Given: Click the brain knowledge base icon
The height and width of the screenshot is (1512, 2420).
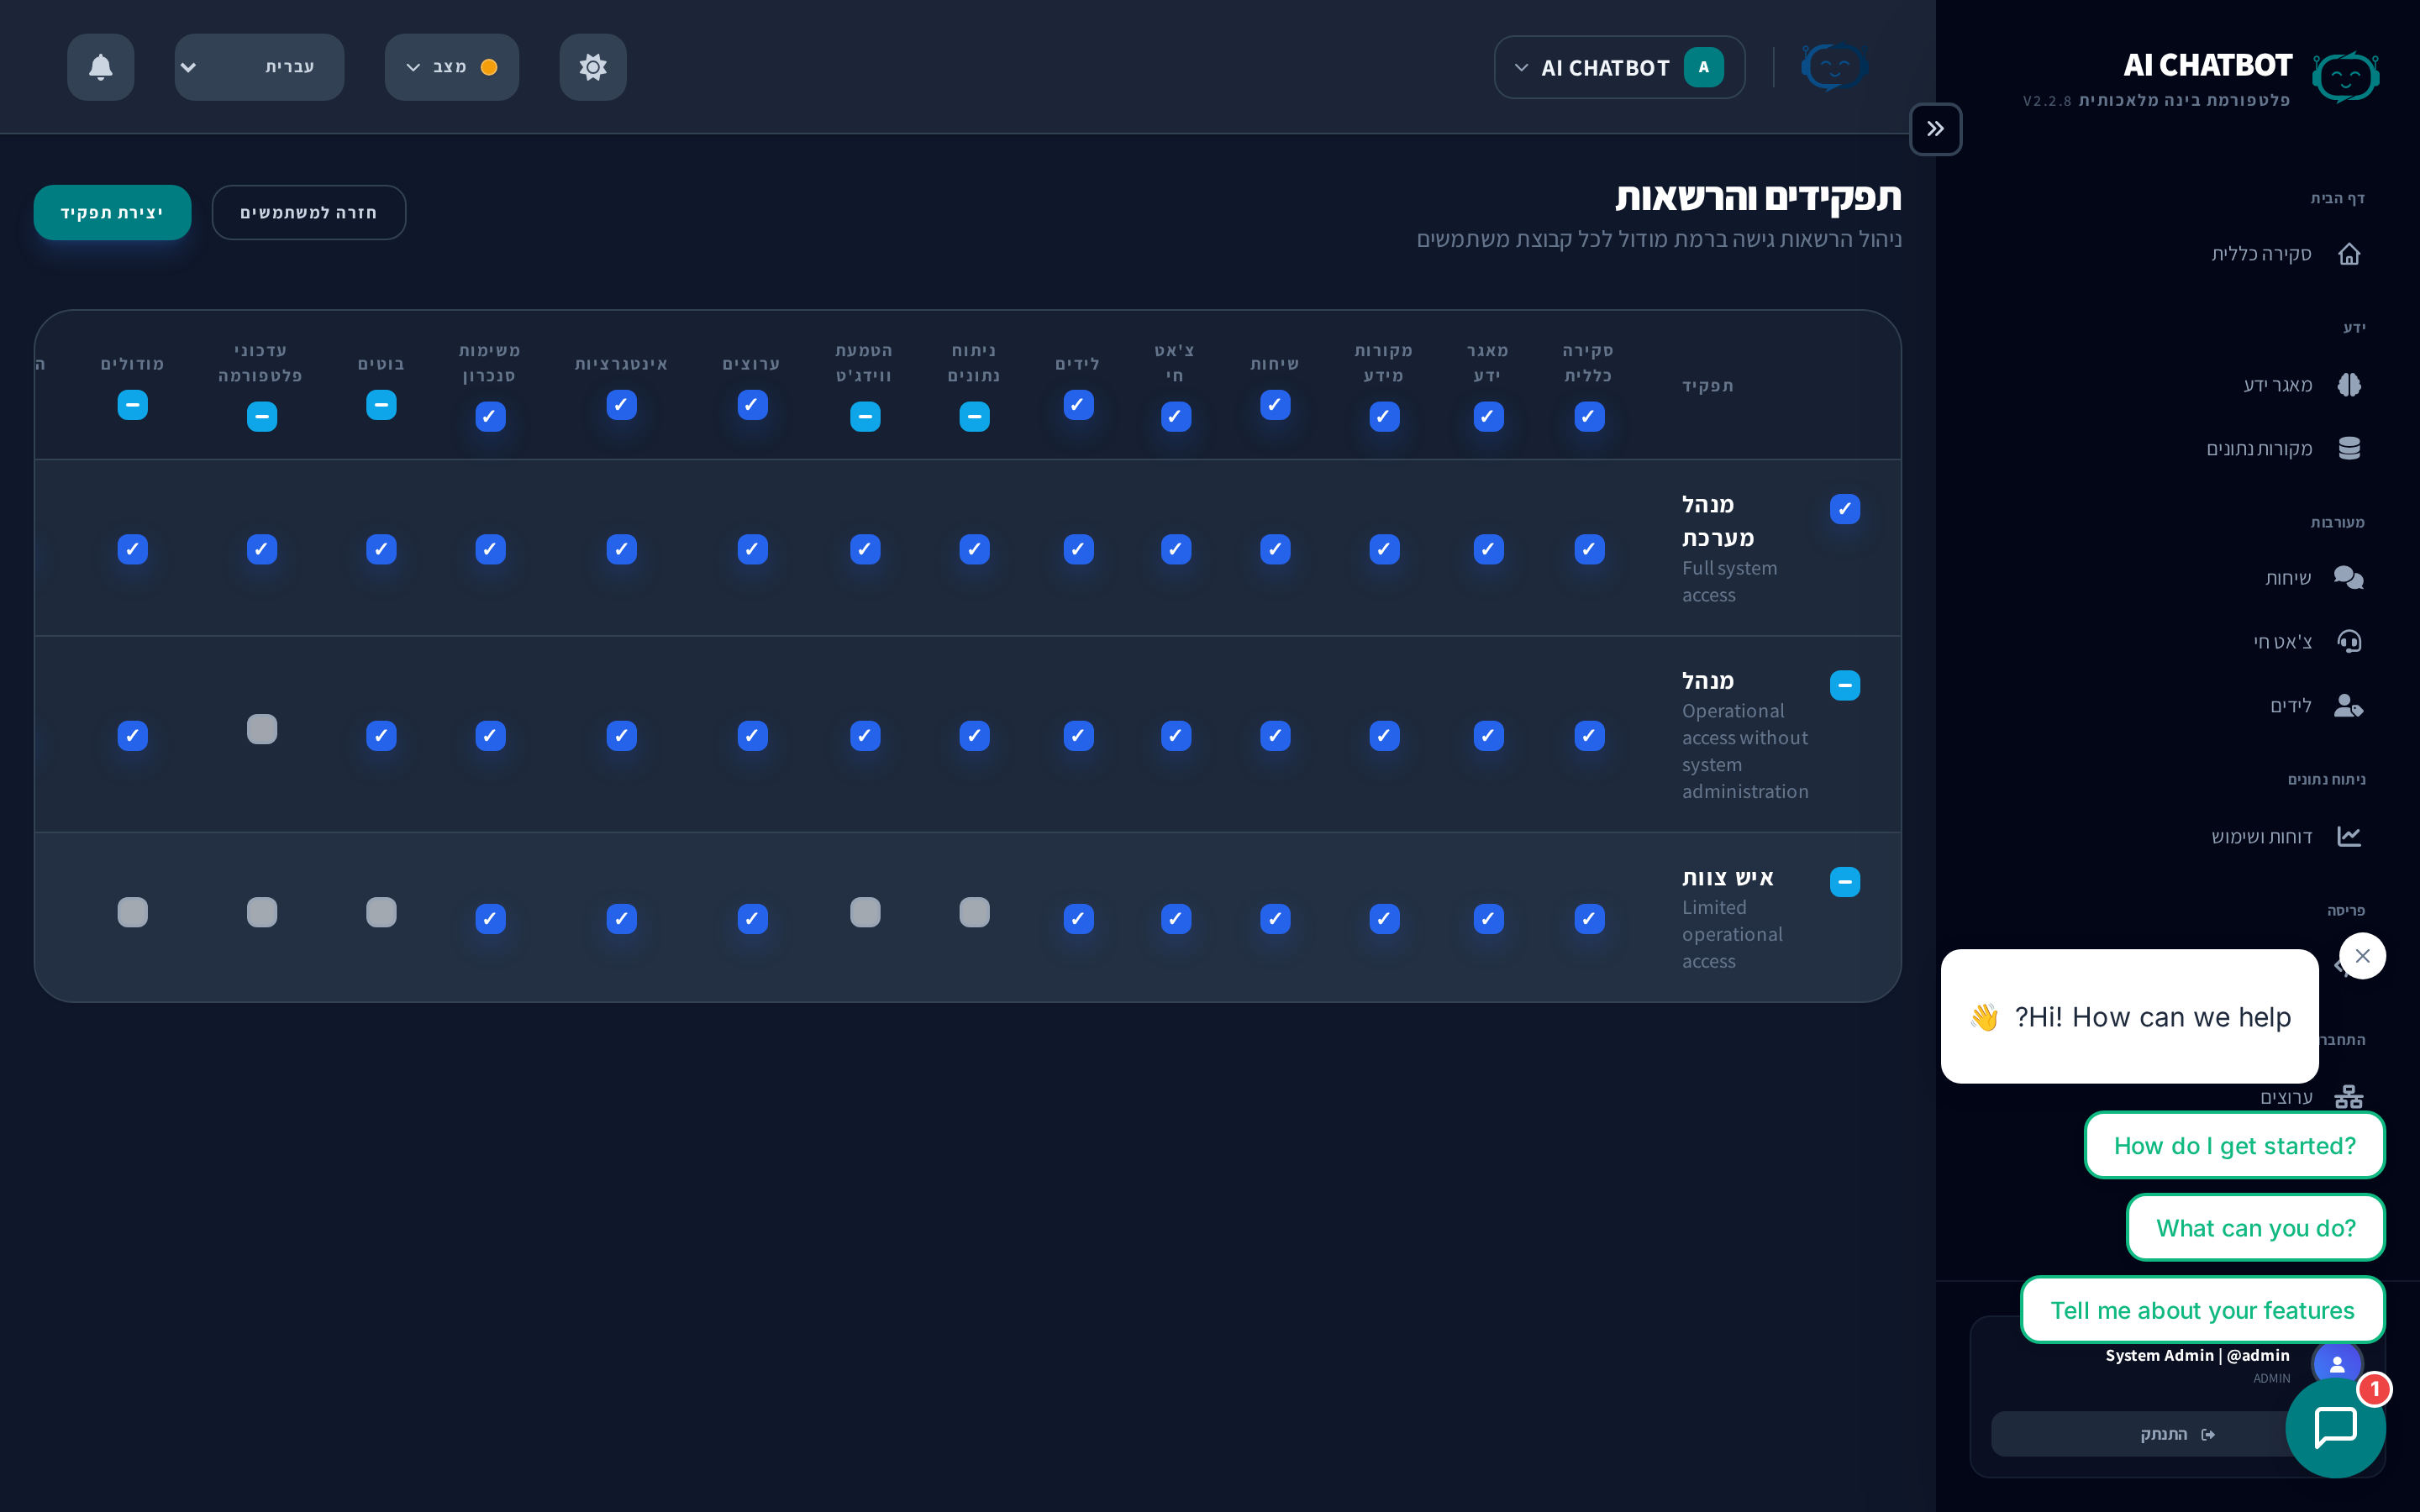Looking at the screenshot, I should point(2349,385).
